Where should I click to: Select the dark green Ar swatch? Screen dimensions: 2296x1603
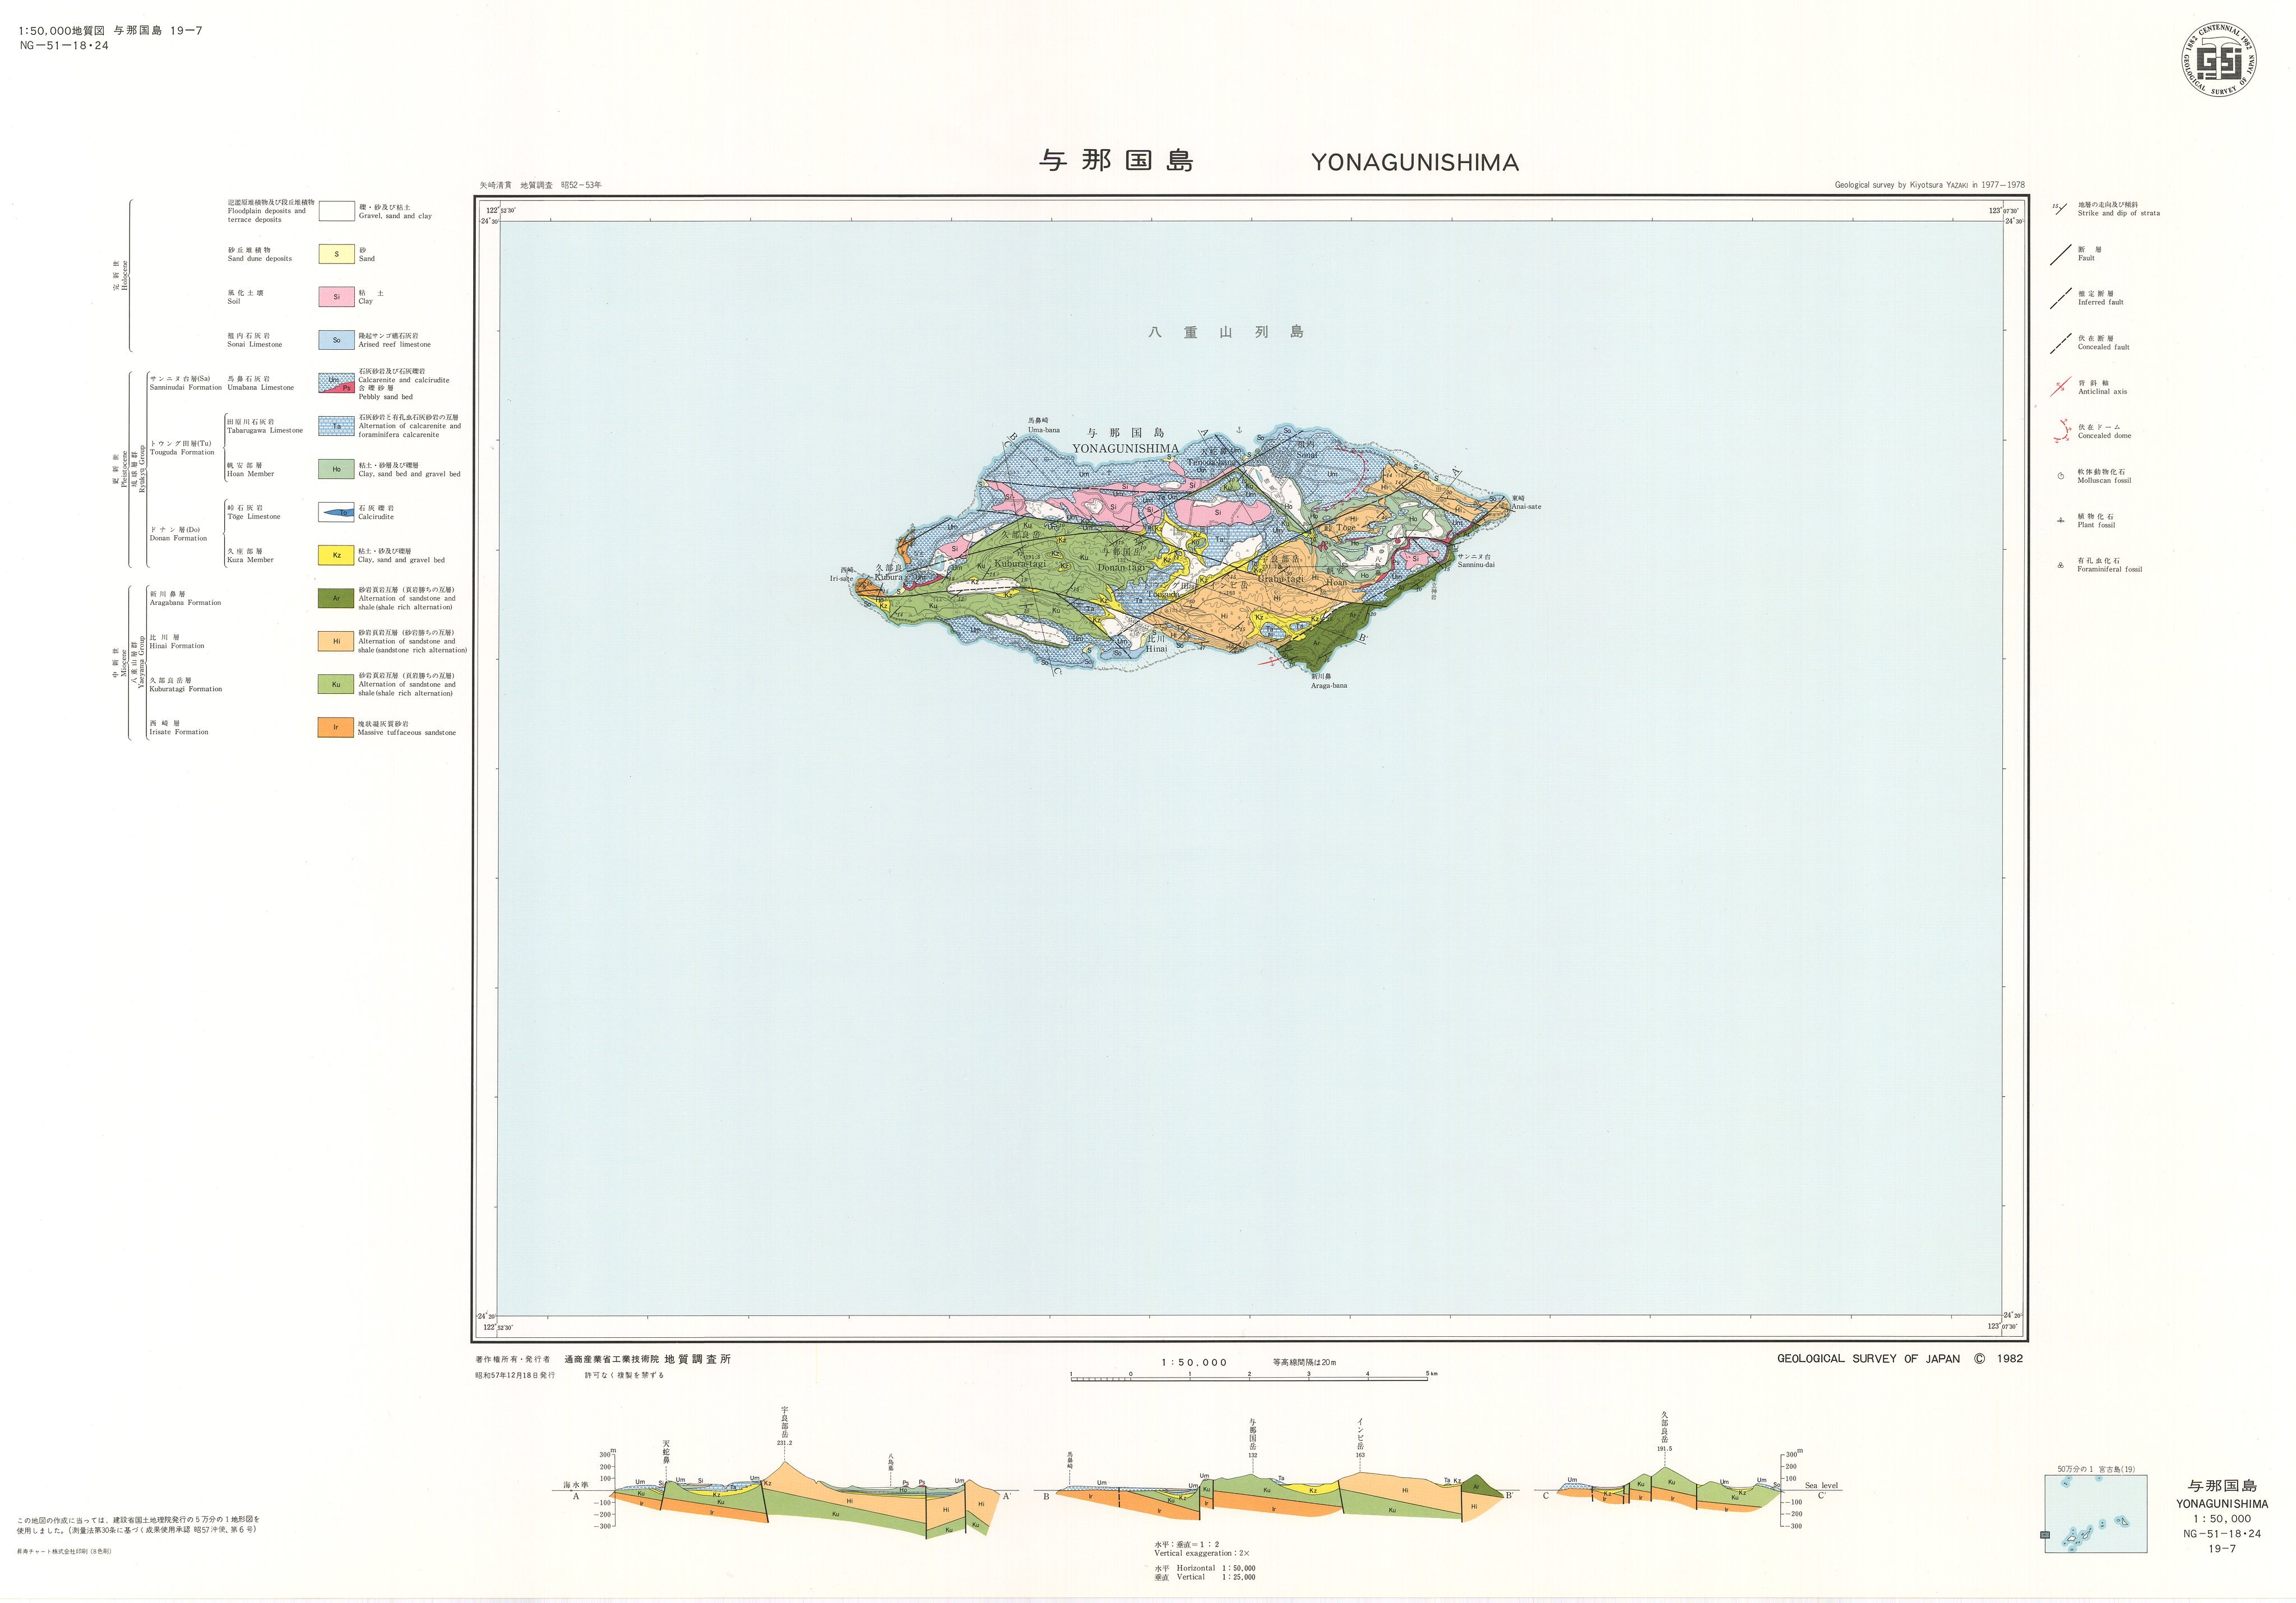tap(336, 598)
